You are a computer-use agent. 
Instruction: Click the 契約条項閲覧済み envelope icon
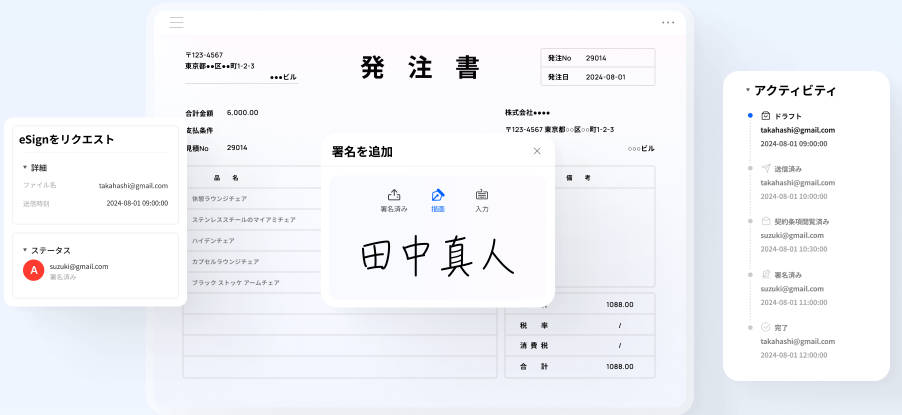[x=765, y=221]
